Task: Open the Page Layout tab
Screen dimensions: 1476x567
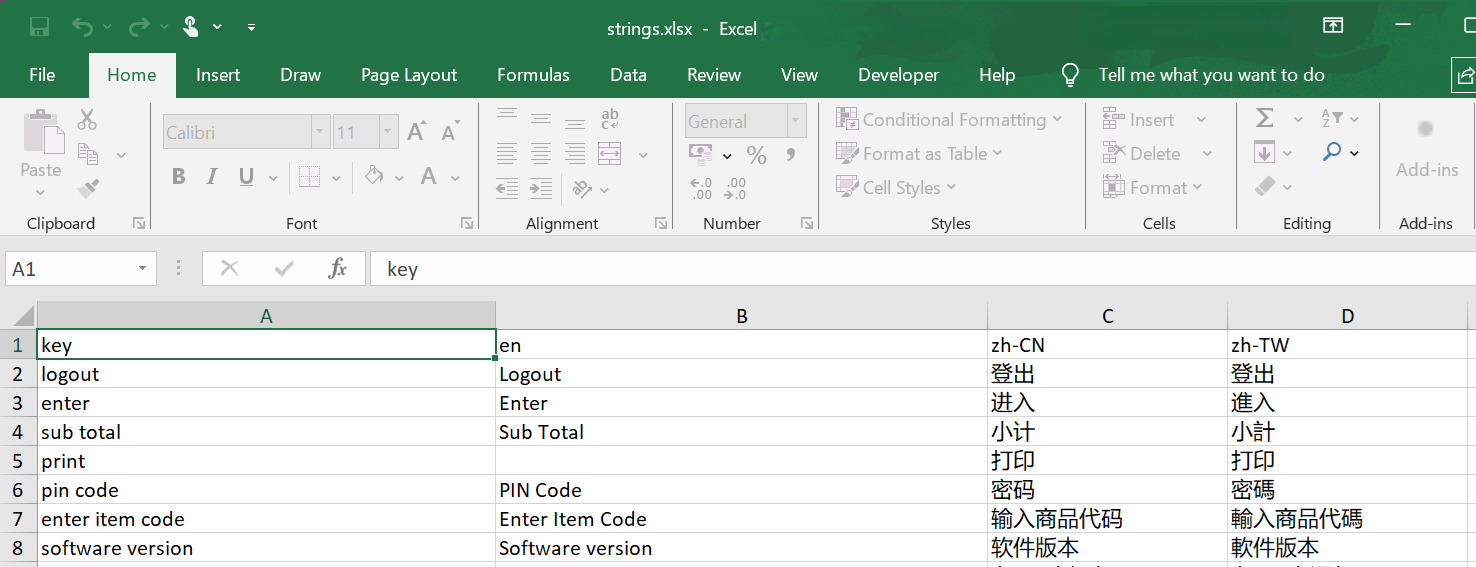Action: (x=409, y=75)
